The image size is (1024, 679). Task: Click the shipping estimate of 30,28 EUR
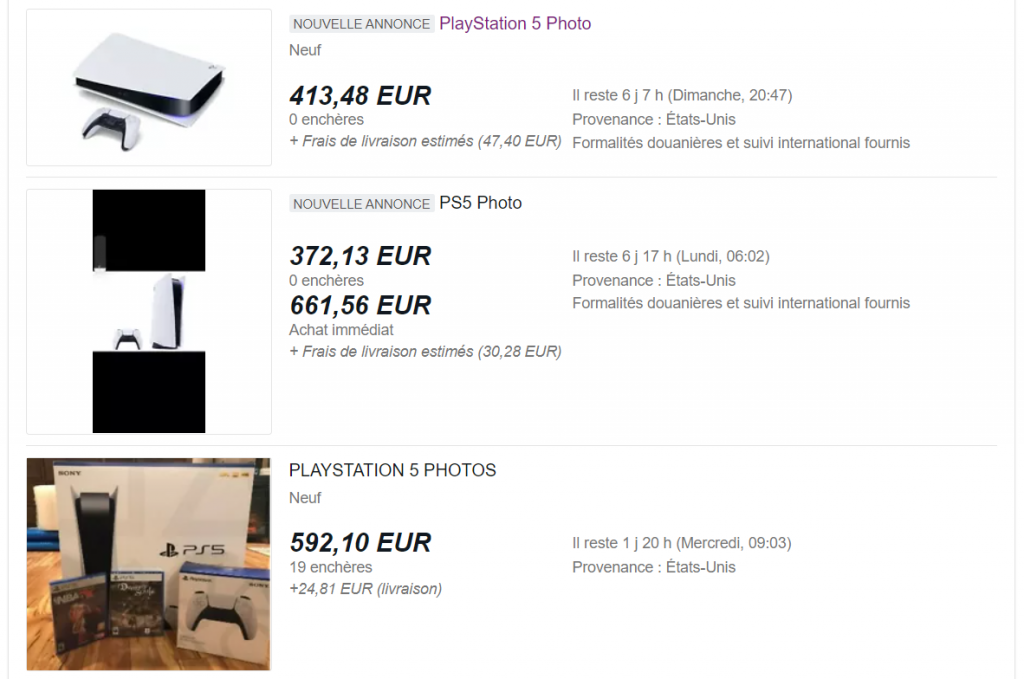click(425, 351)
